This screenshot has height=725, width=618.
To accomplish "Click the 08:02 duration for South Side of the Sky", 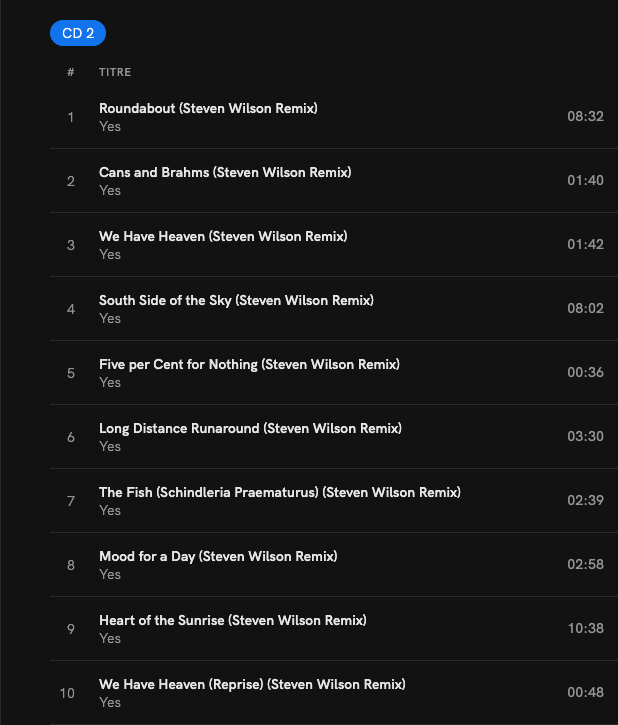I will click(x=585, y=309).
